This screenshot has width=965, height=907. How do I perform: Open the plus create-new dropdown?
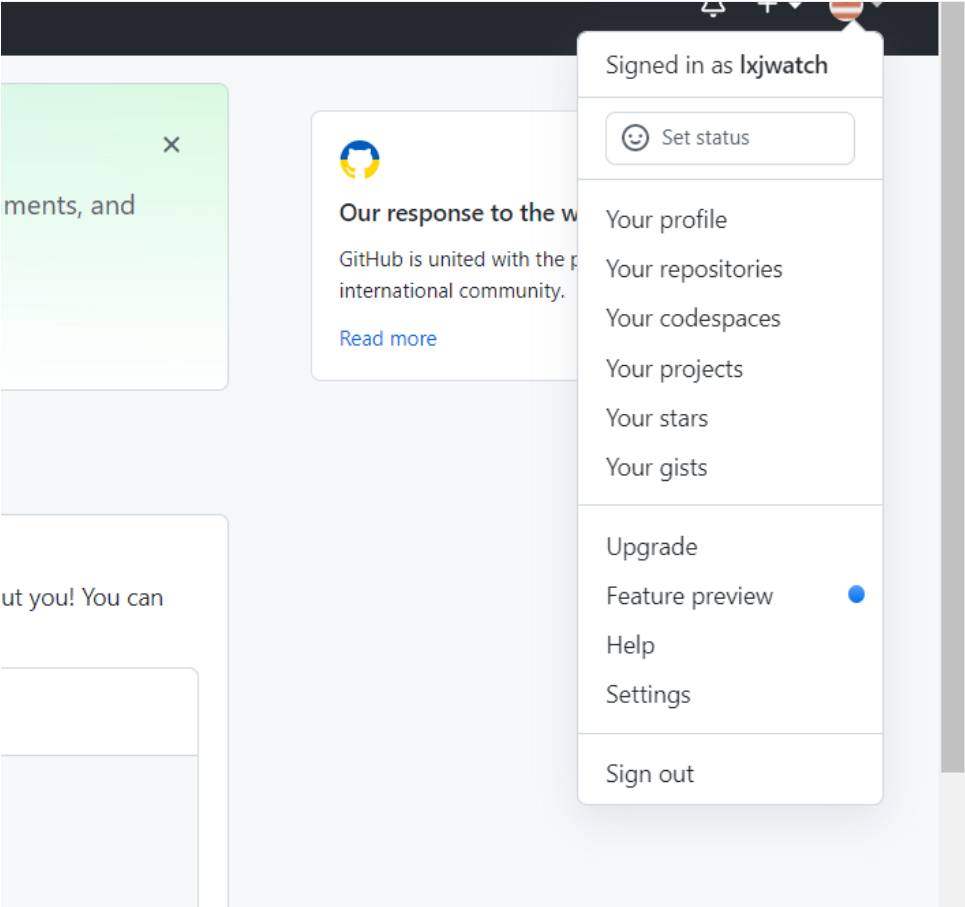click(779, 6)
